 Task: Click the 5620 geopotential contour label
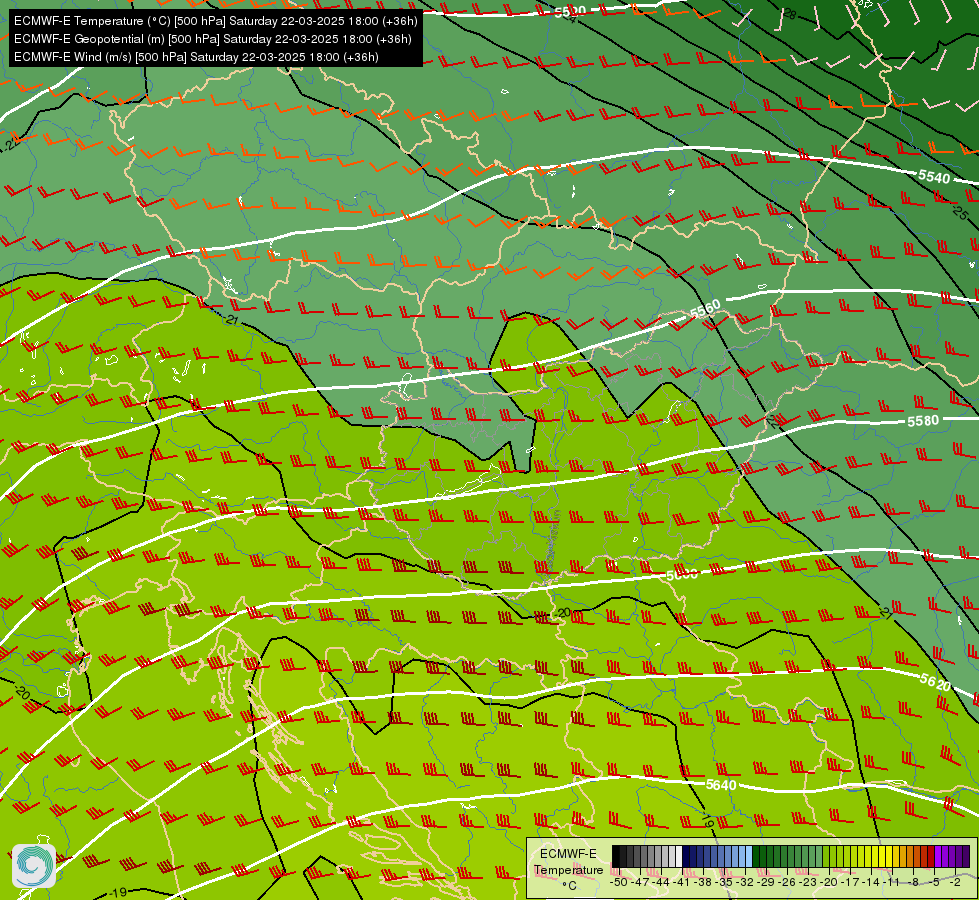pos(935,682)
